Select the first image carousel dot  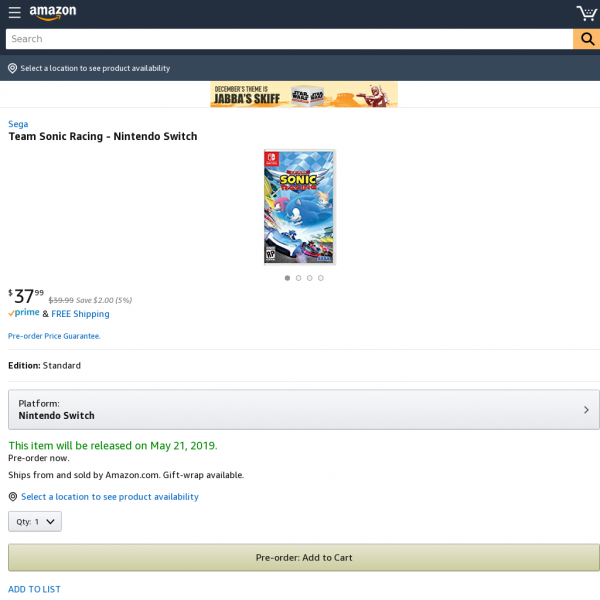click(287, 278)
